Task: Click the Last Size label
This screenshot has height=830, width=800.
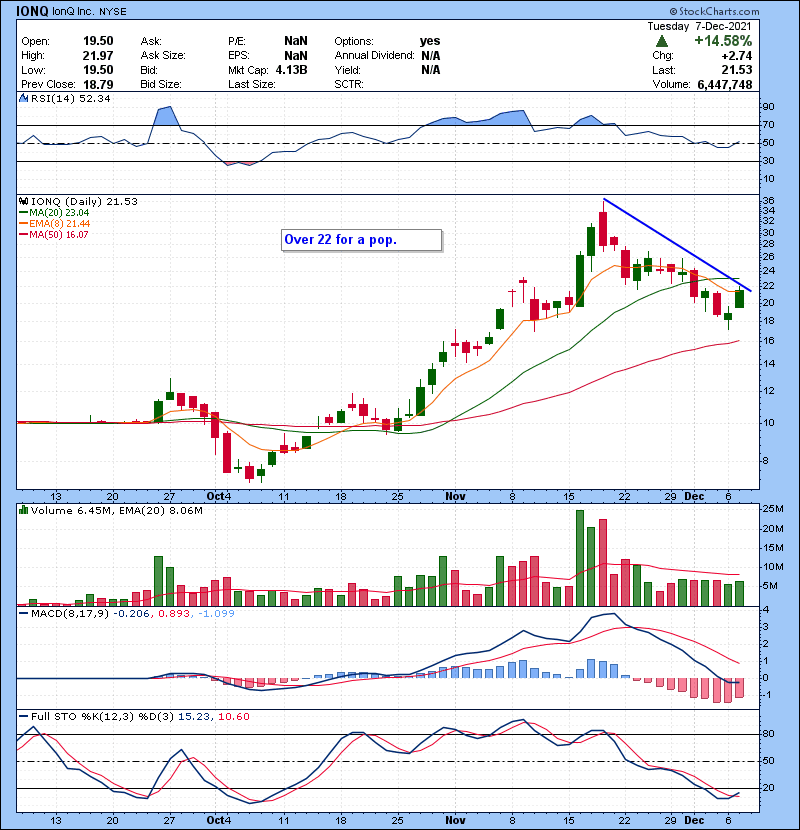Action: pyautogui.click(x=251, y=84)
